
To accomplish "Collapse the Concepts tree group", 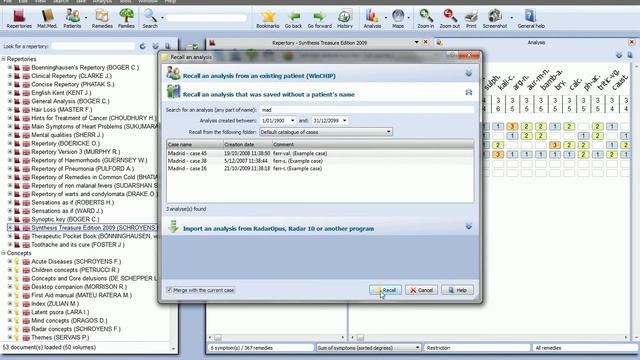I will tap(3, 253).
